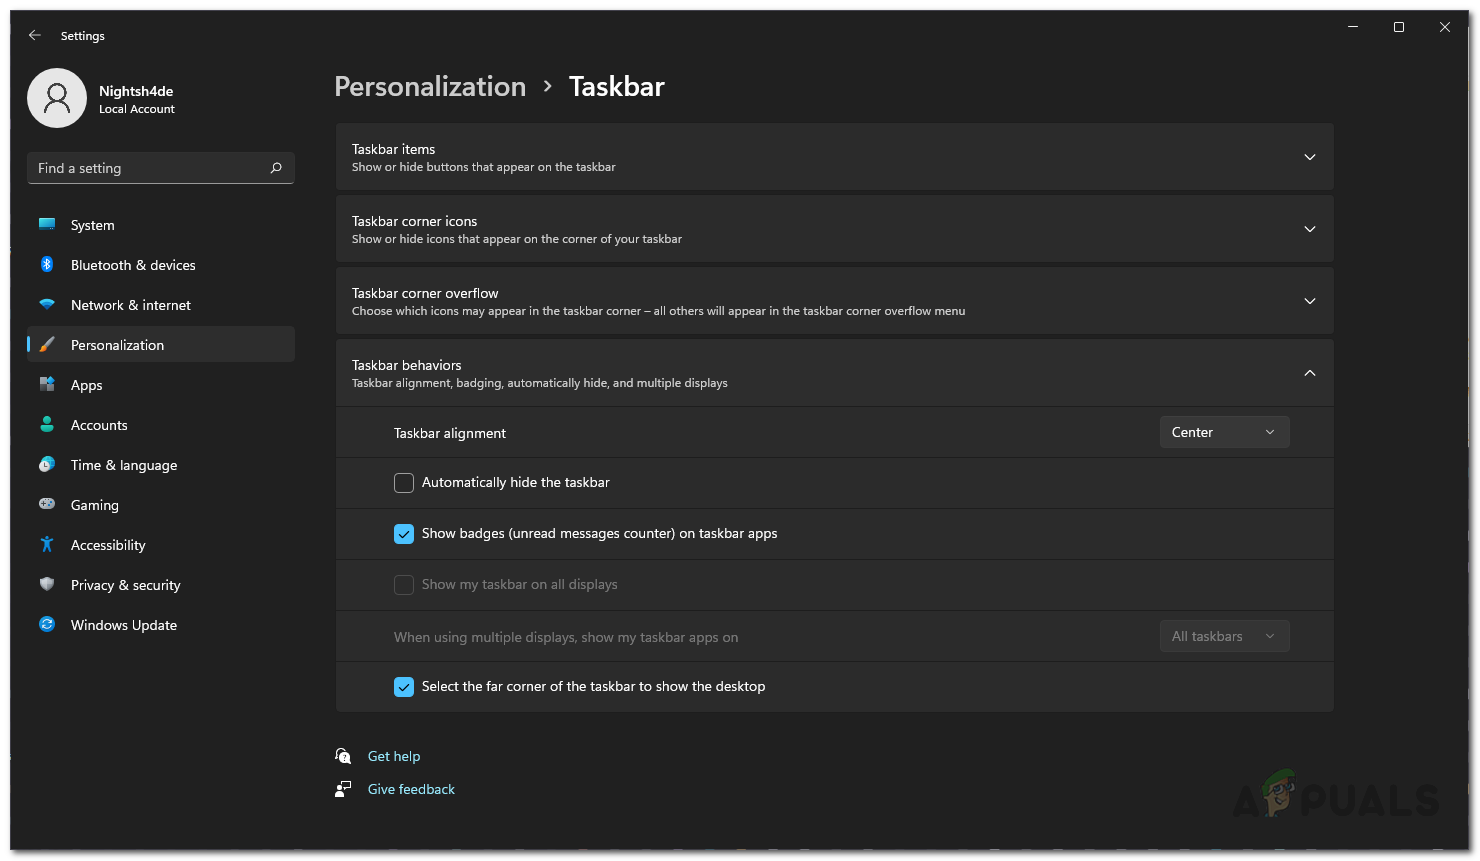Screen dimensions: 1480x861
Task: Collapse the Taskbar behaviors section
Action: coord(1309,373)
